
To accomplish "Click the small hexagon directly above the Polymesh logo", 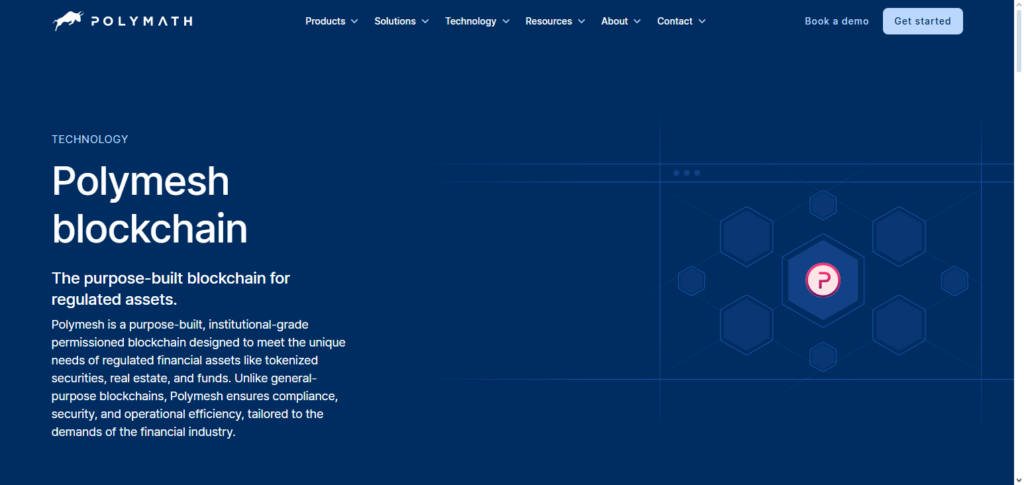I will [823, 206].
